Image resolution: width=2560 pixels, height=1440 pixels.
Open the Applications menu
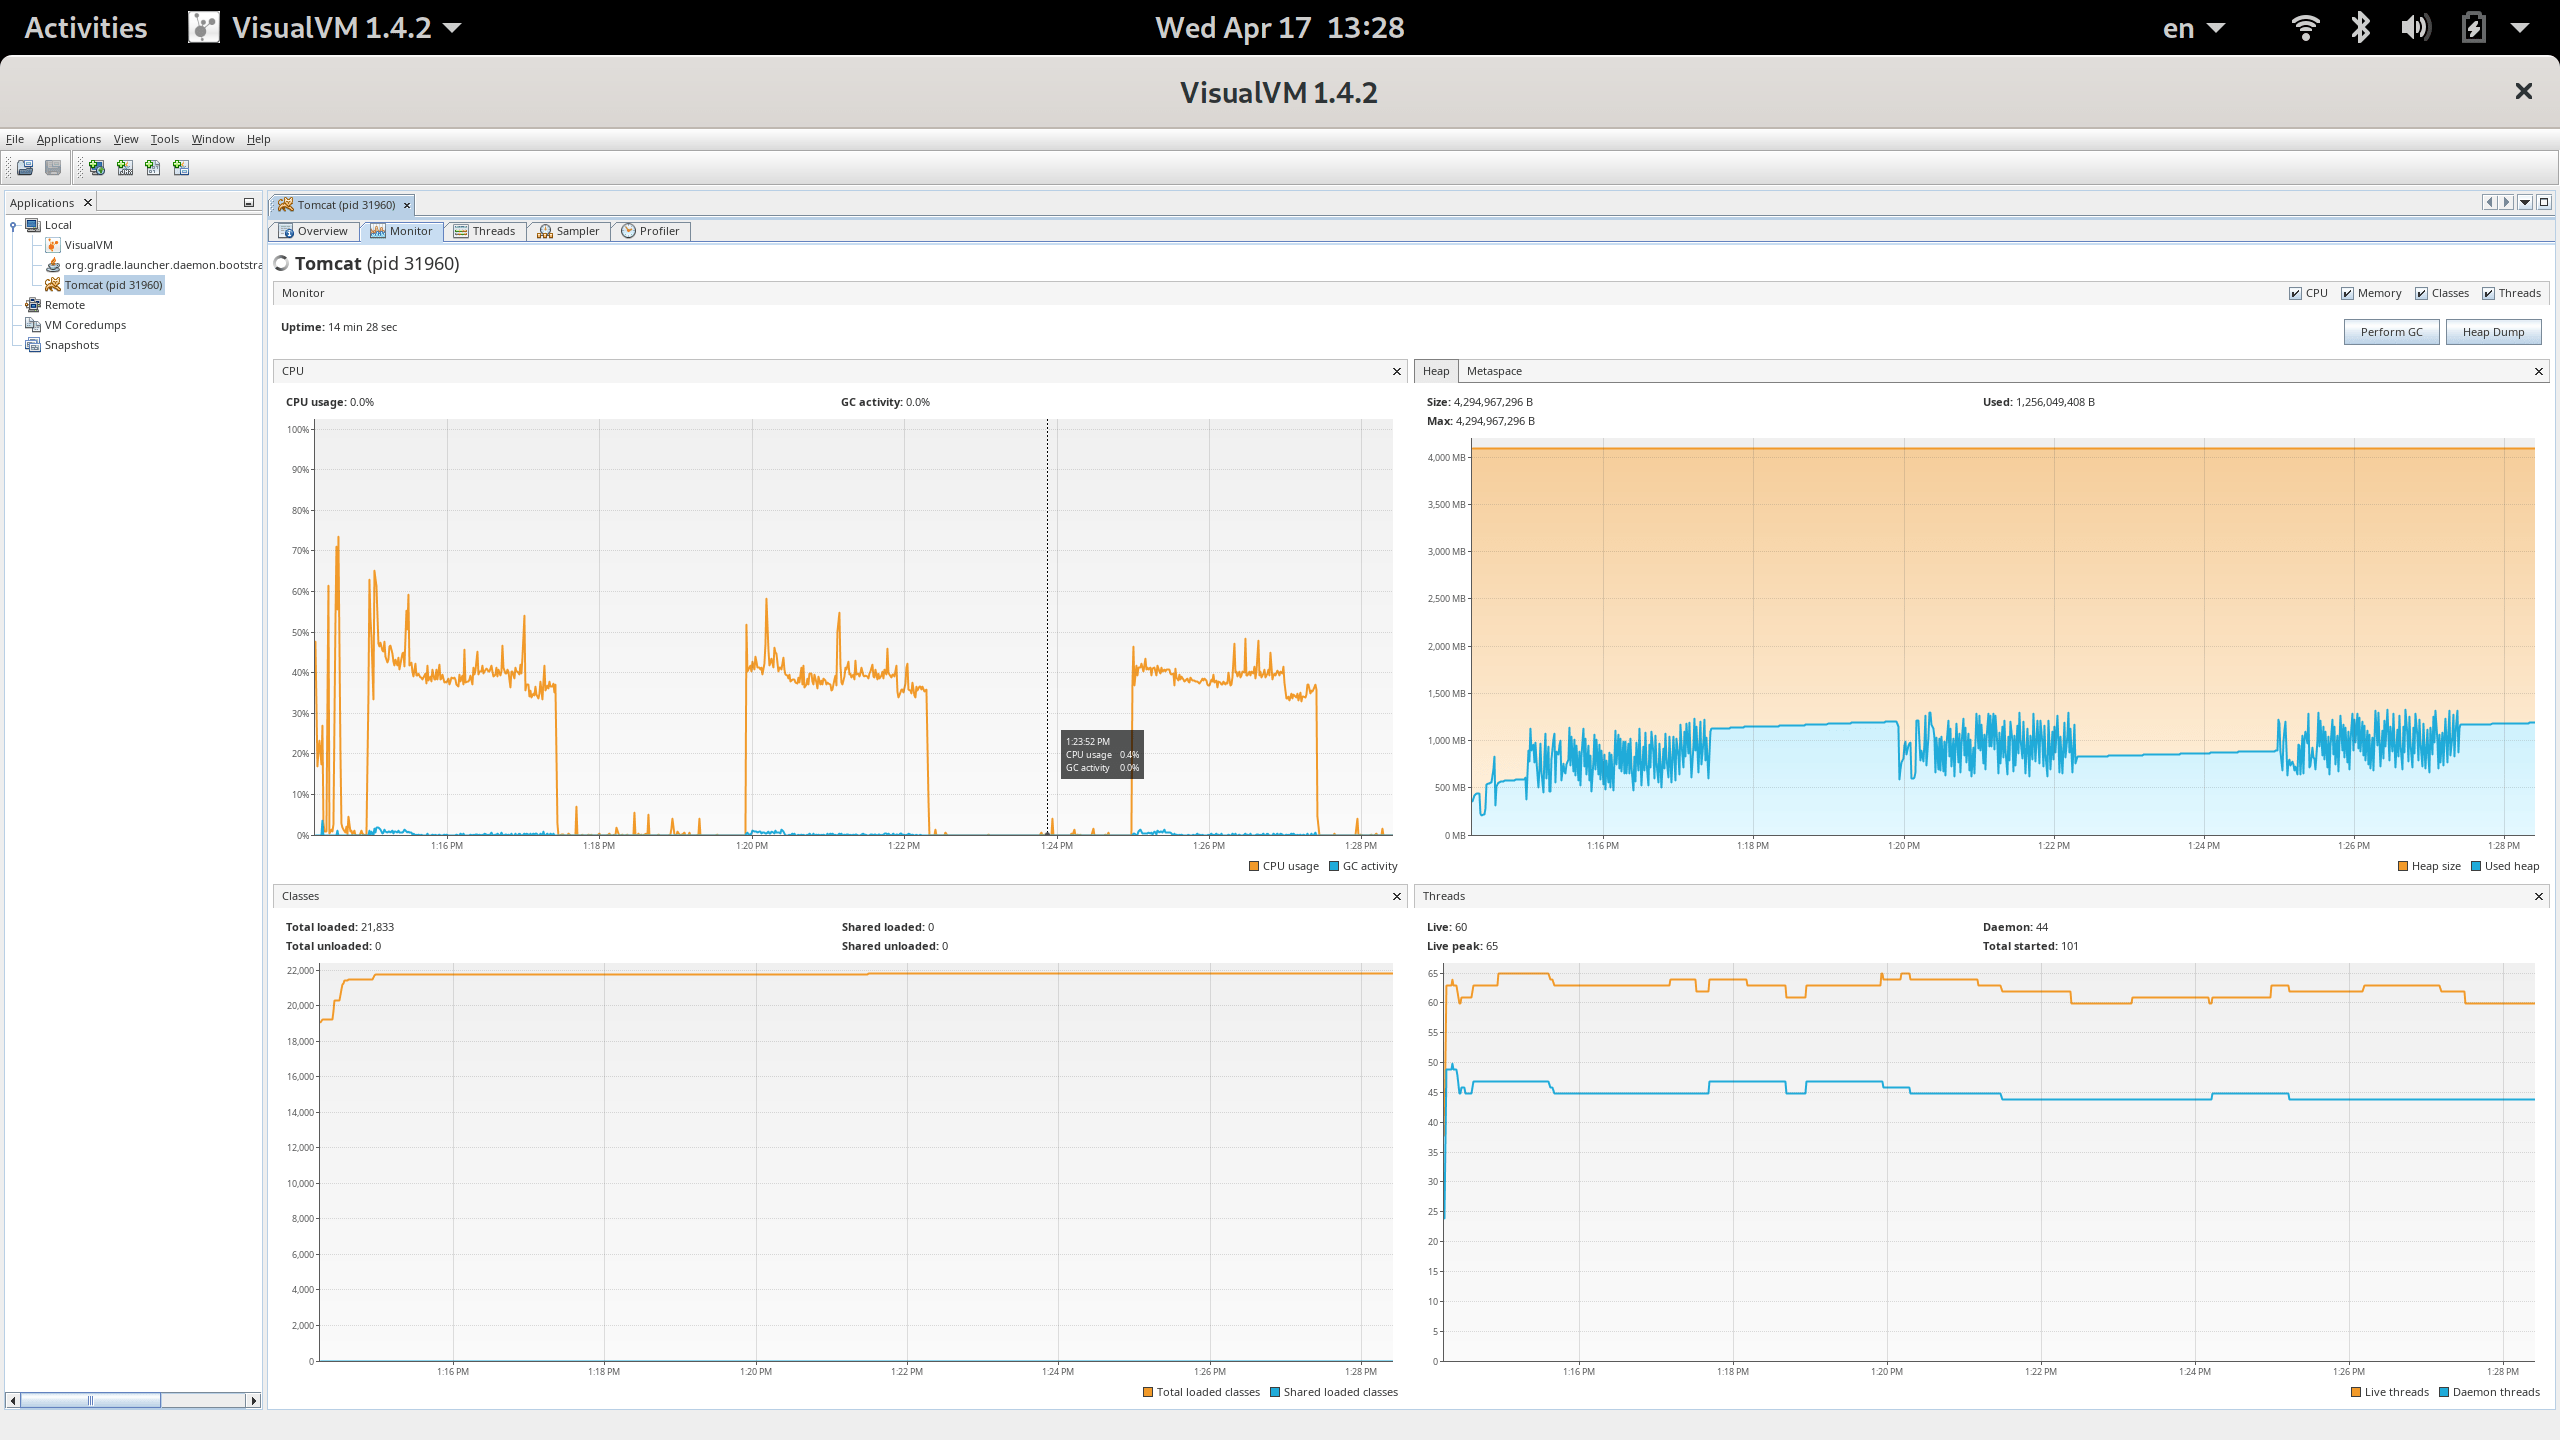tap(68, 139)
